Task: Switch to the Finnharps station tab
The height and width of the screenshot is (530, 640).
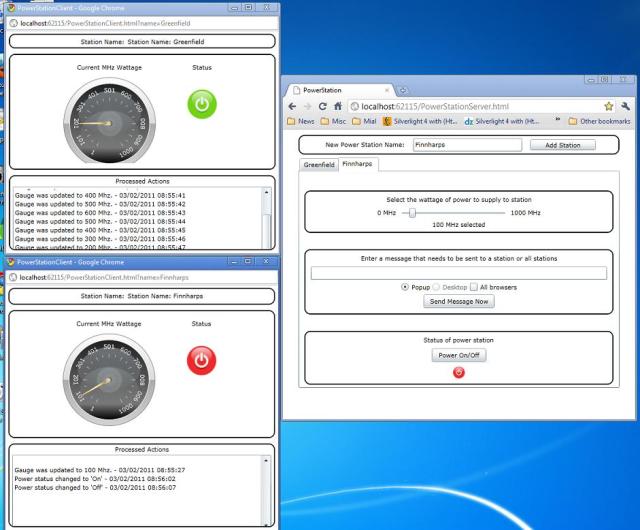Action: pos(358,164)
